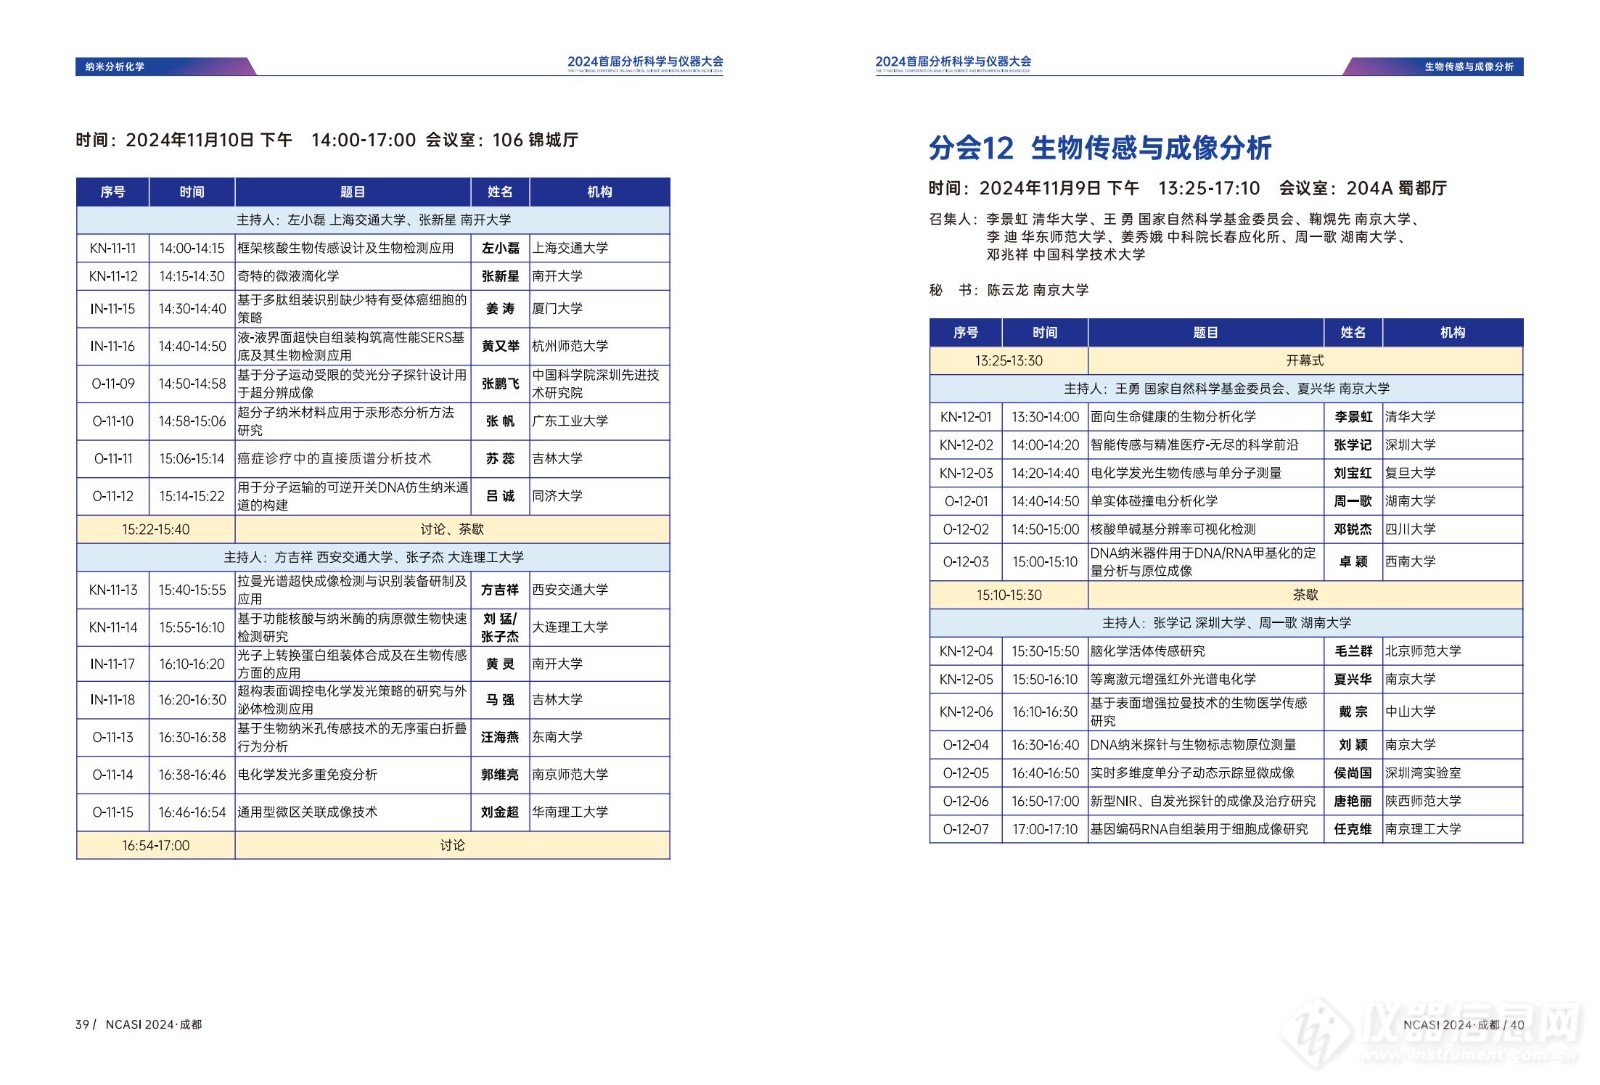Viewport: 1600px width, 1085px height.
Task: Click speaker name 汪海燕
Action: click(500, 737)
